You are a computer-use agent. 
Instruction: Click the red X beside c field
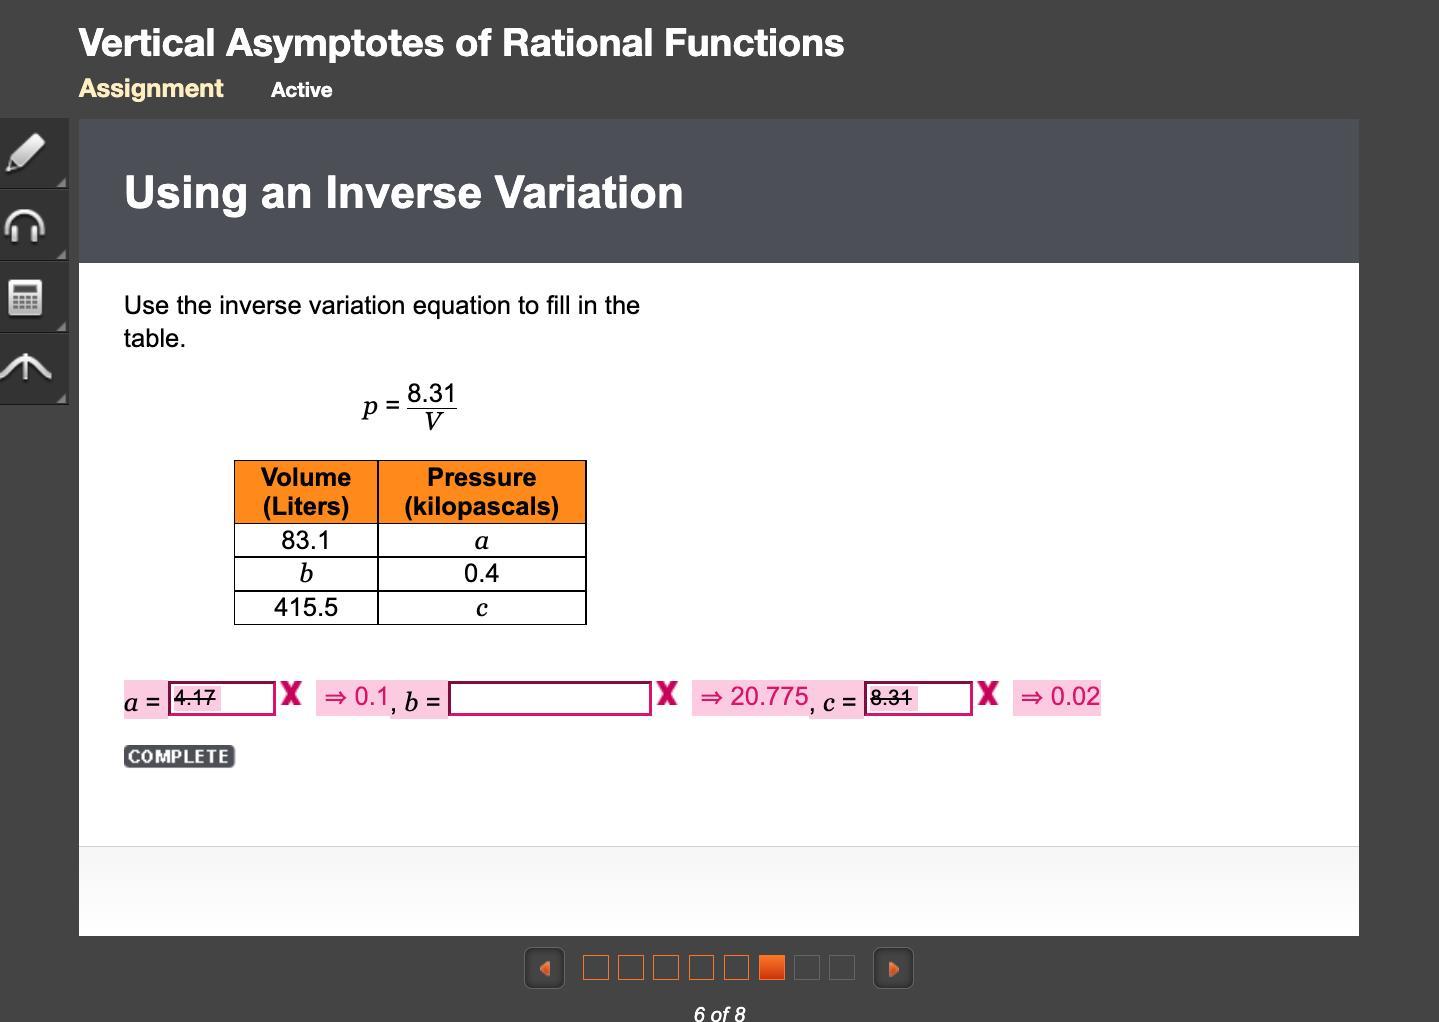click(x=988, y=694)
